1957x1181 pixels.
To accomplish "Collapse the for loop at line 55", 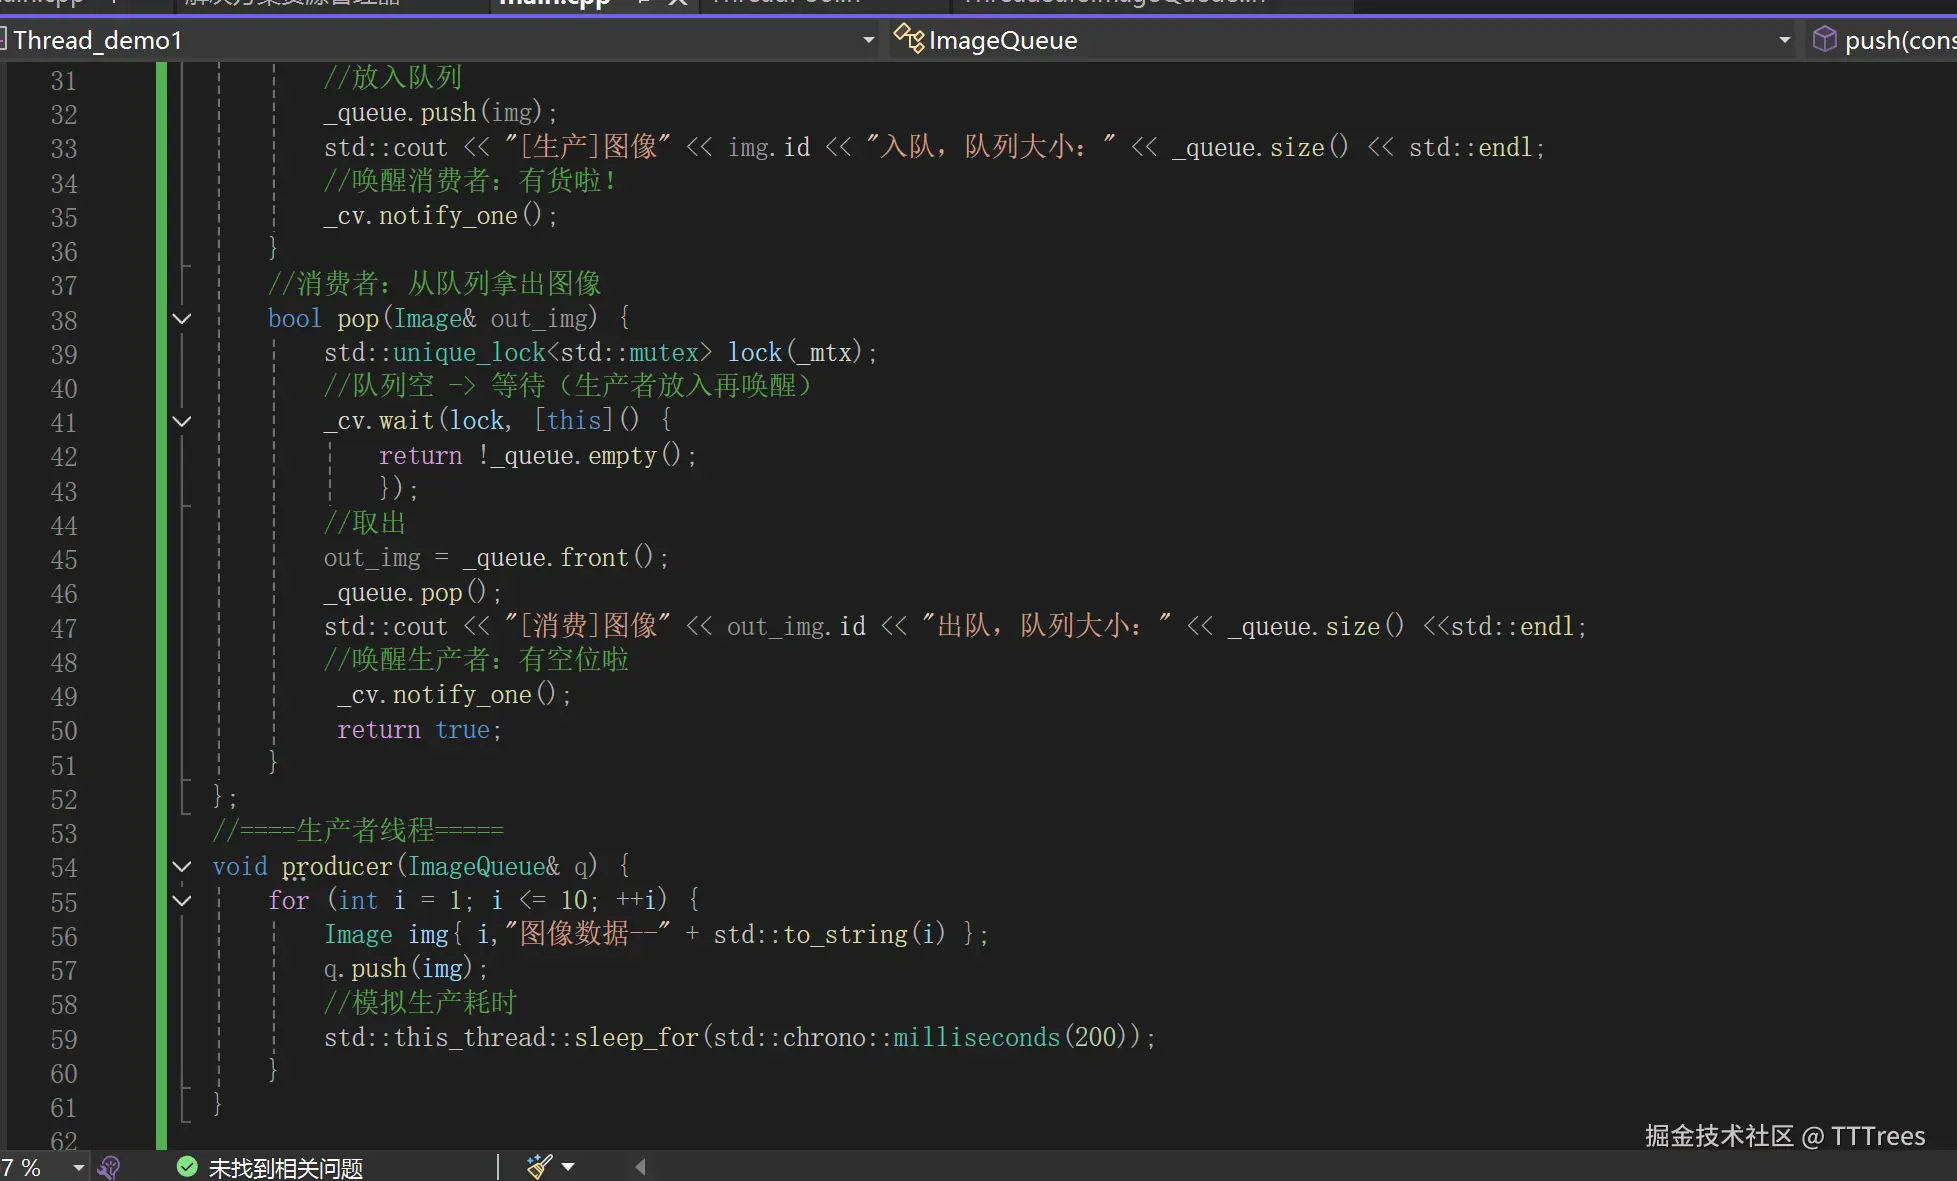I will pos(182,901).
